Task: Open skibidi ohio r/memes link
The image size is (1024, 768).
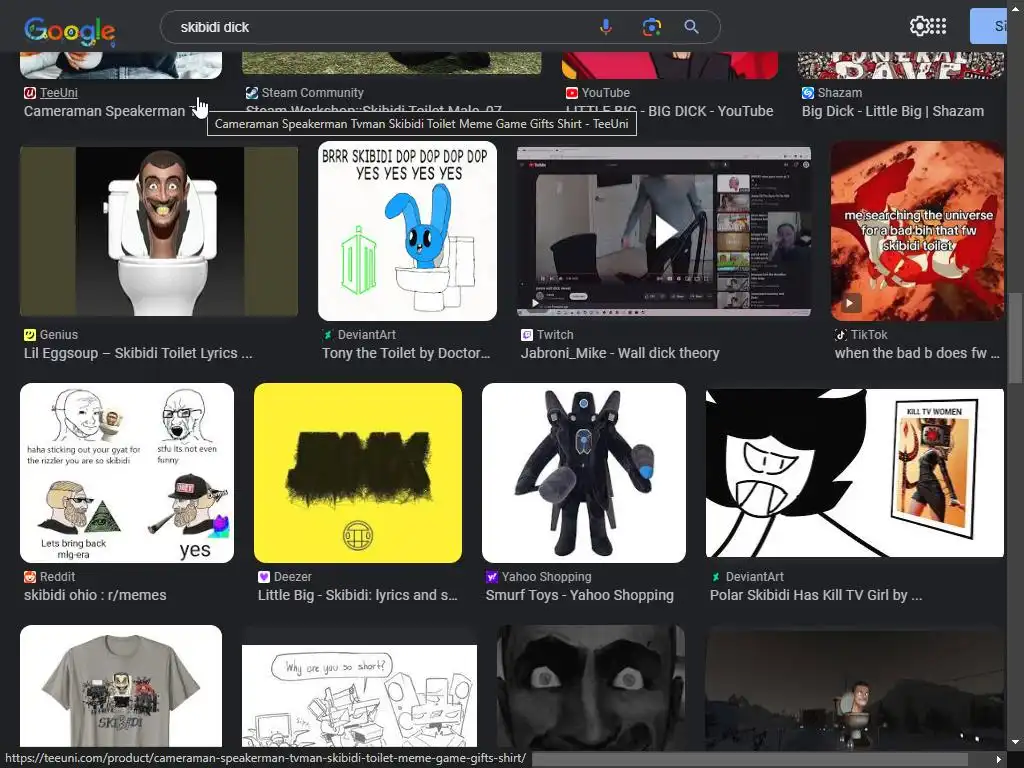Action: coord(95,595)
